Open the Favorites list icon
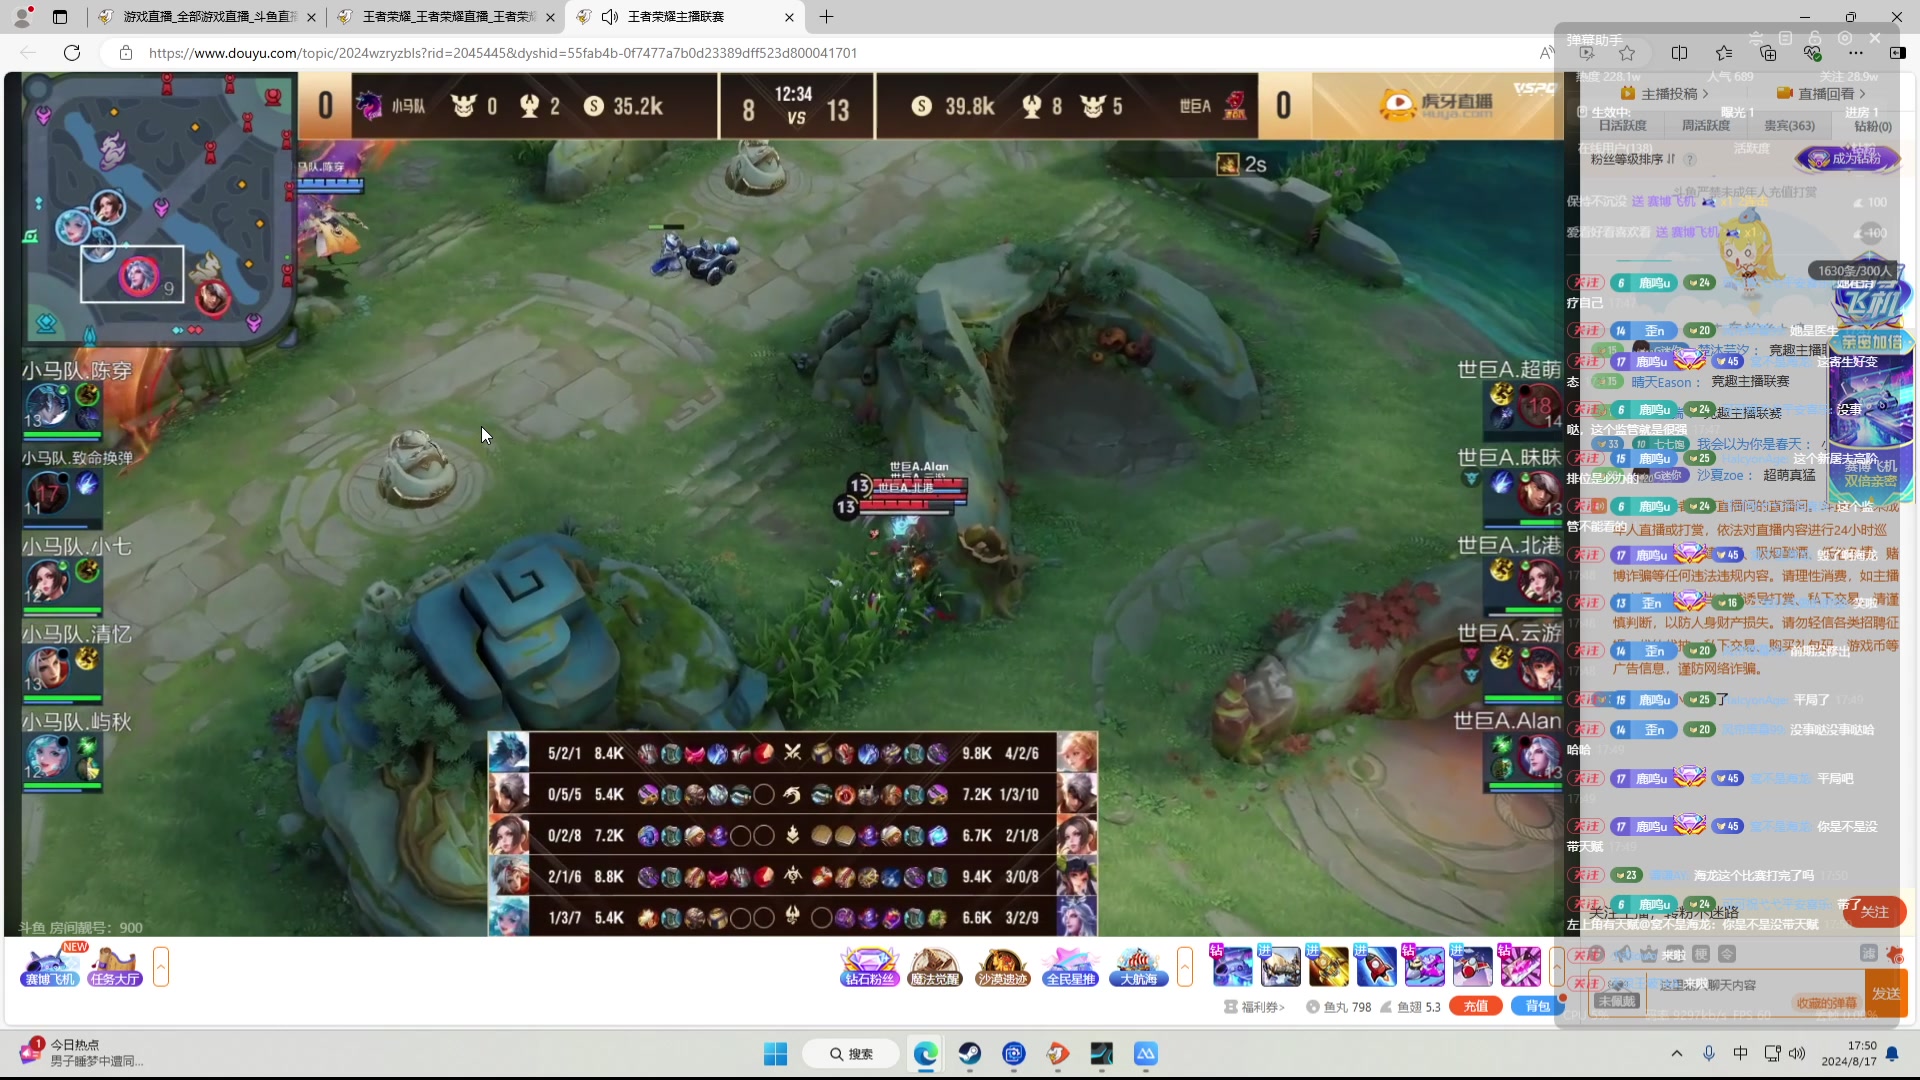The height and width of the screenshot is (1080, 1920). tap(1724, 53)
